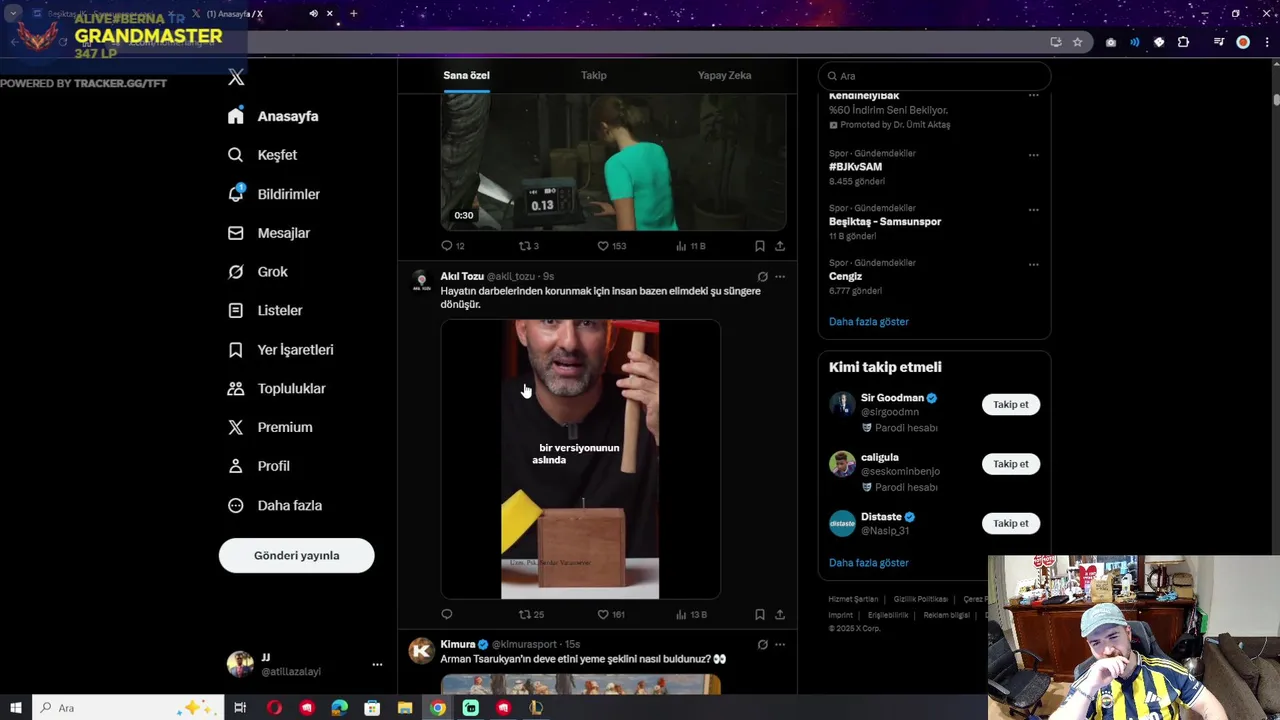Open Premium from the sidebar
This screenshot has width=1280, height=720.
coord(270,427)
